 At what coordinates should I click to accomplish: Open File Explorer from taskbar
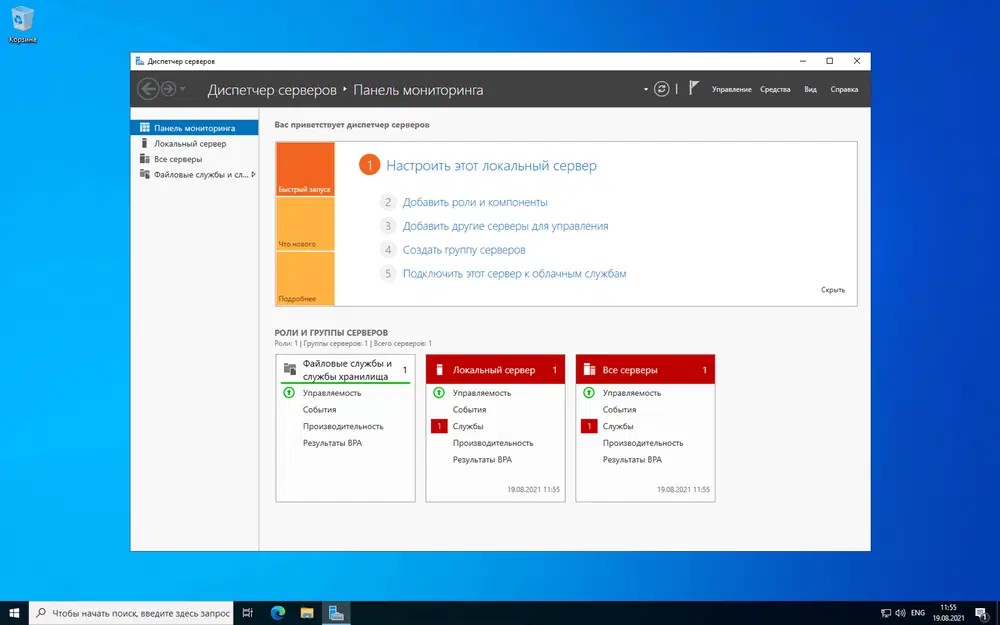pyautogui.click(x=307, y=613)
